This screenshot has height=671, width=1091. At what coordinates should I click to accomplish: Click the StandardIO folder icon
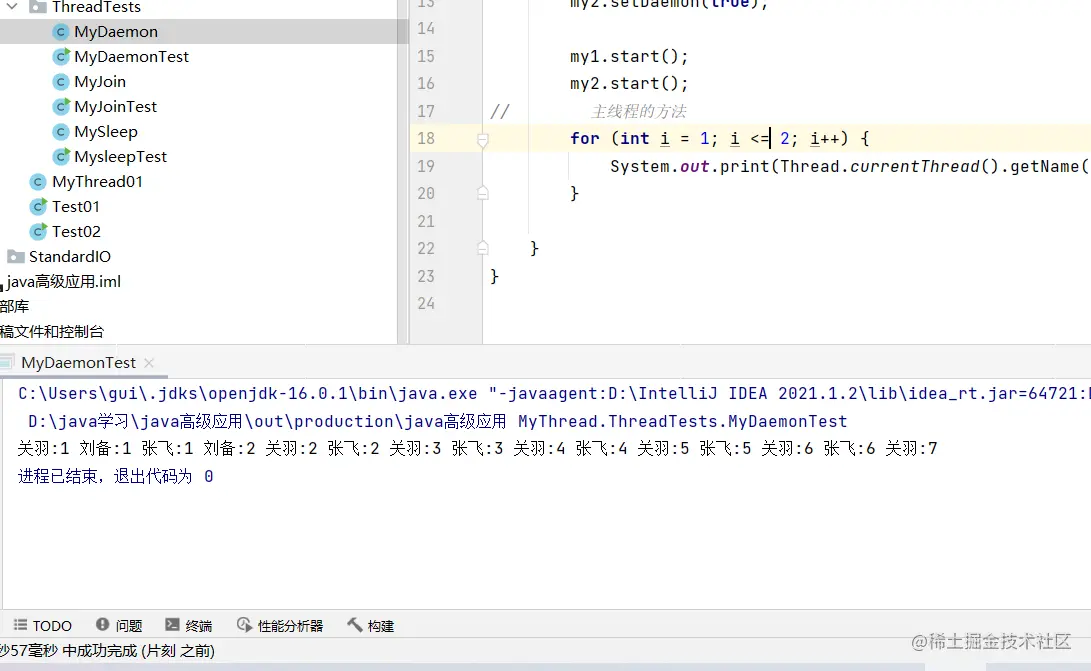pyautogui.click(x=16, y=257)
